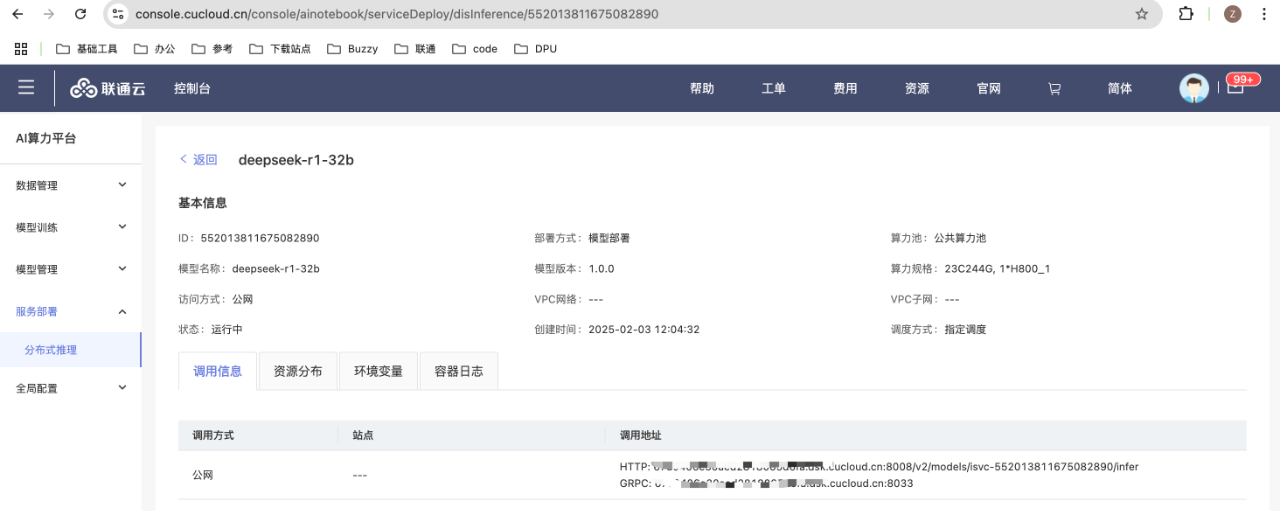This screenshot has height=511, width=1280.
Task: Click the HTTP 调用地址 line
Action: pyautogui.click(x=879, y=467)
